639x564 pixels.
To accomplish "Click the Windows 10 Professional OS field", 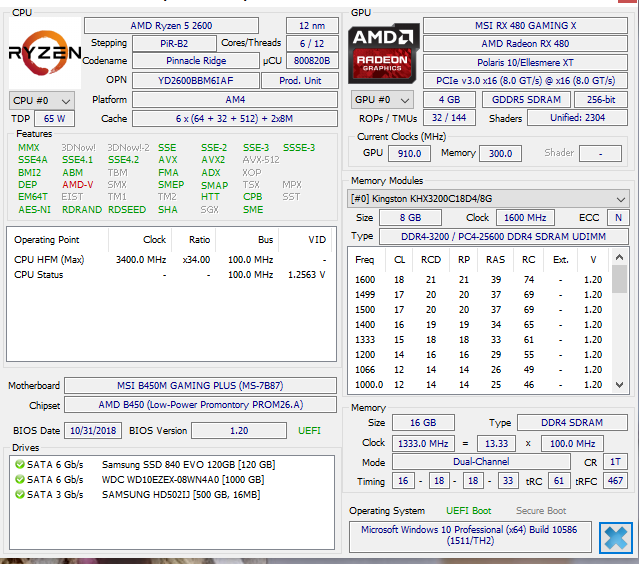I will pyautogui.click(x=470, y=535).
